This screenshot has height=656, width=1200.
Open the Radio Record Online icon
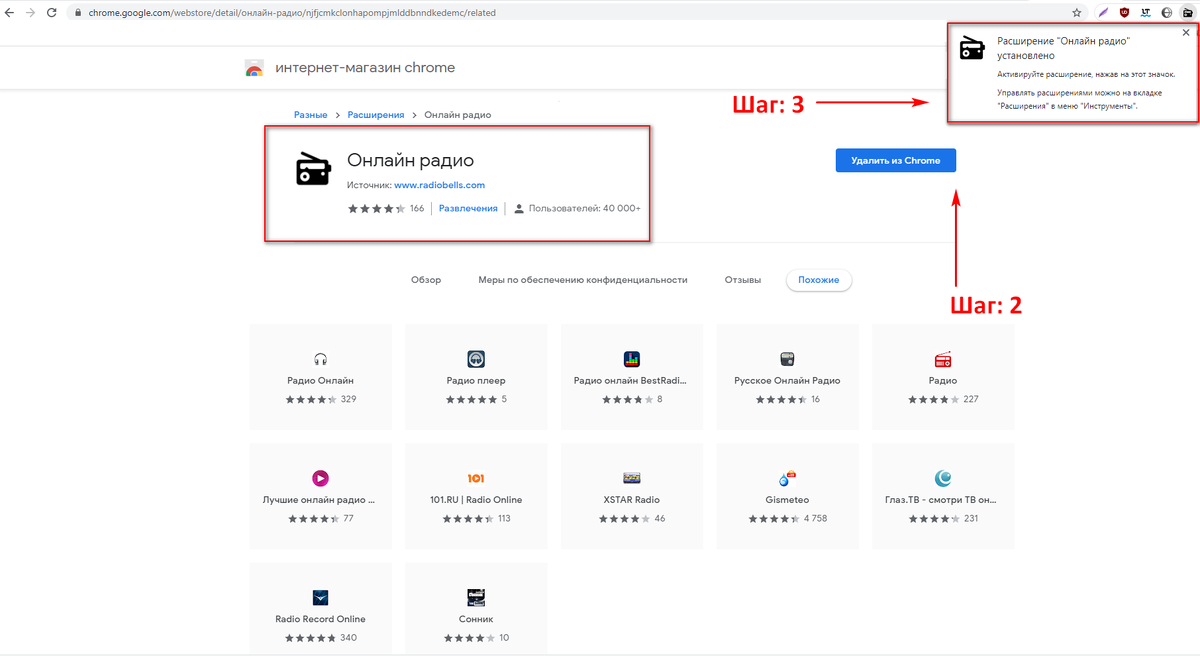pyautogui.click(x=320, y=597)
